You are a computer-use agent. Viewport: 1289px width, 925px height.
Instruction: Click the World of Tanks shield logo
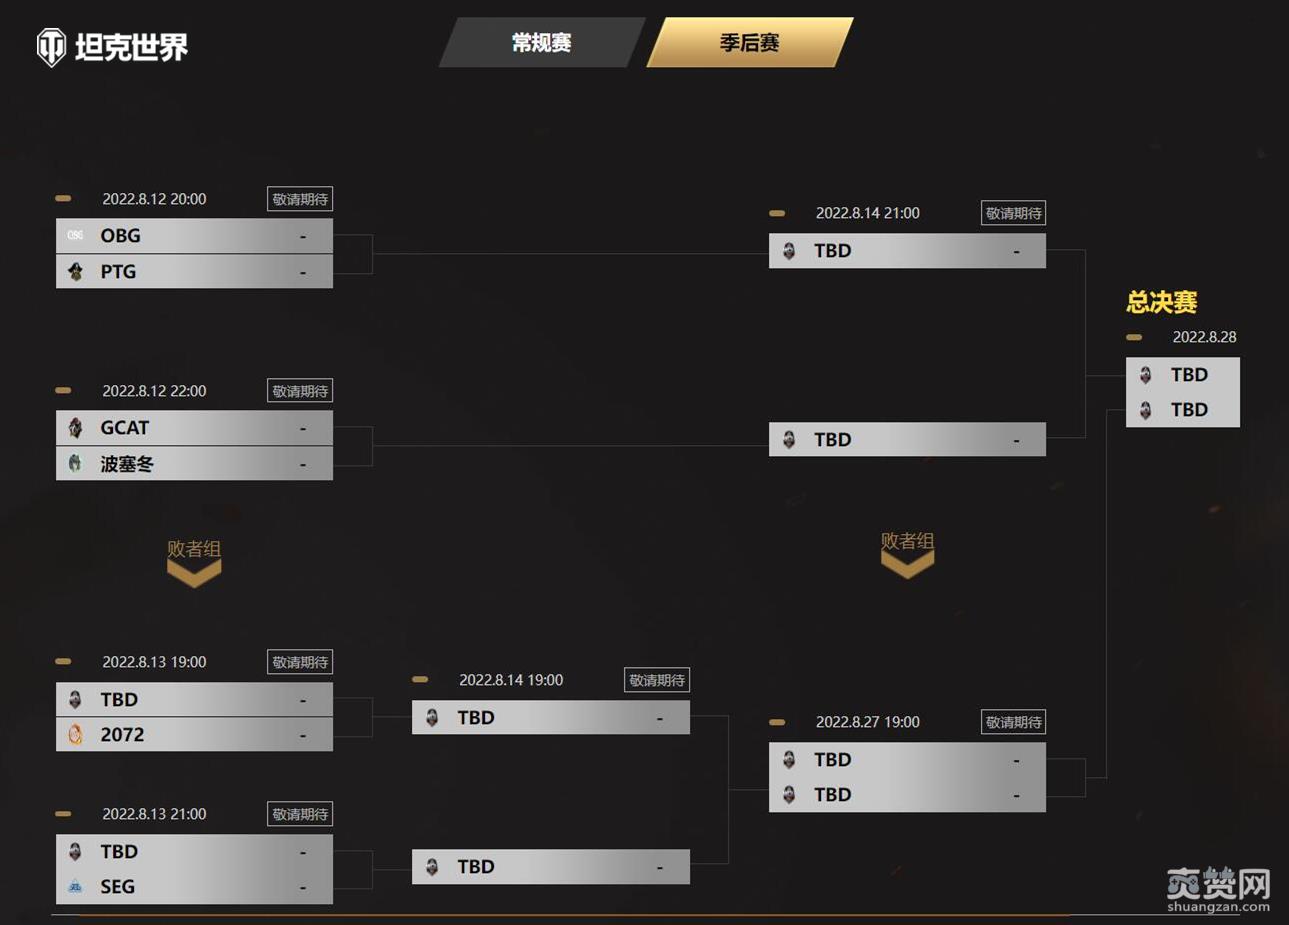click(x=51, y=46)
